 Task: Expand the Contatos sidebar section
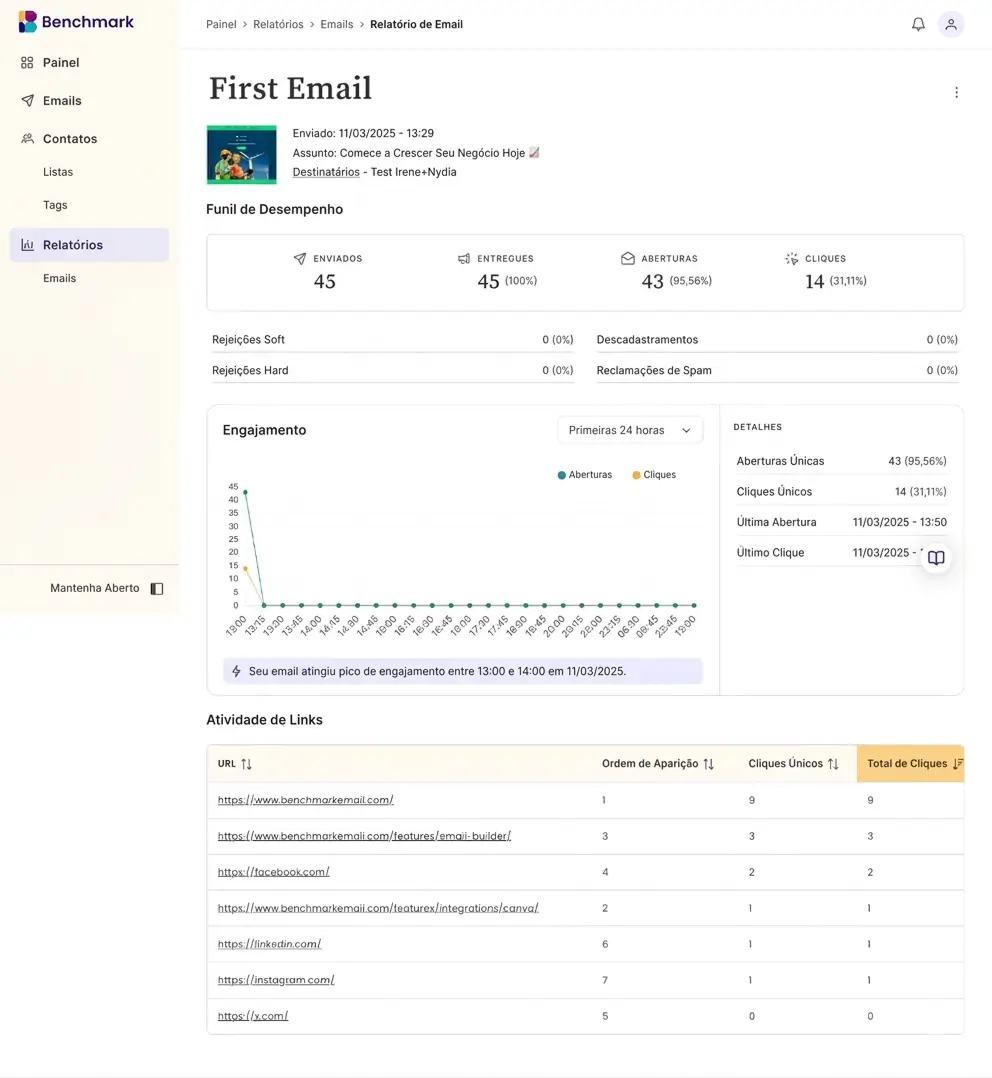[x=70, y=139]
